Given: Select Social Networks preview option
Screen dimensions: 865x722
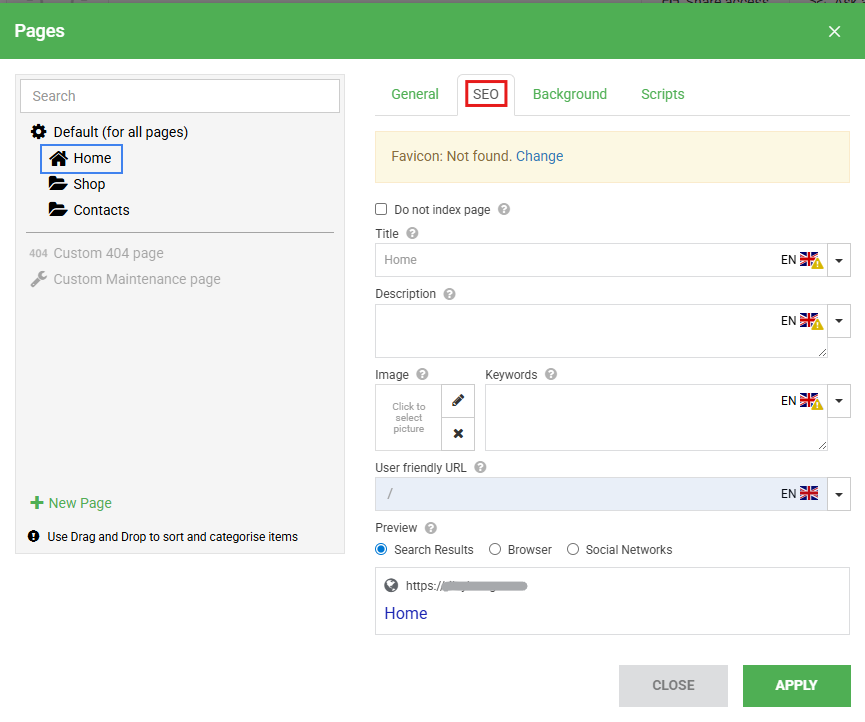Looking at the screenshot, I should point(573,550).
